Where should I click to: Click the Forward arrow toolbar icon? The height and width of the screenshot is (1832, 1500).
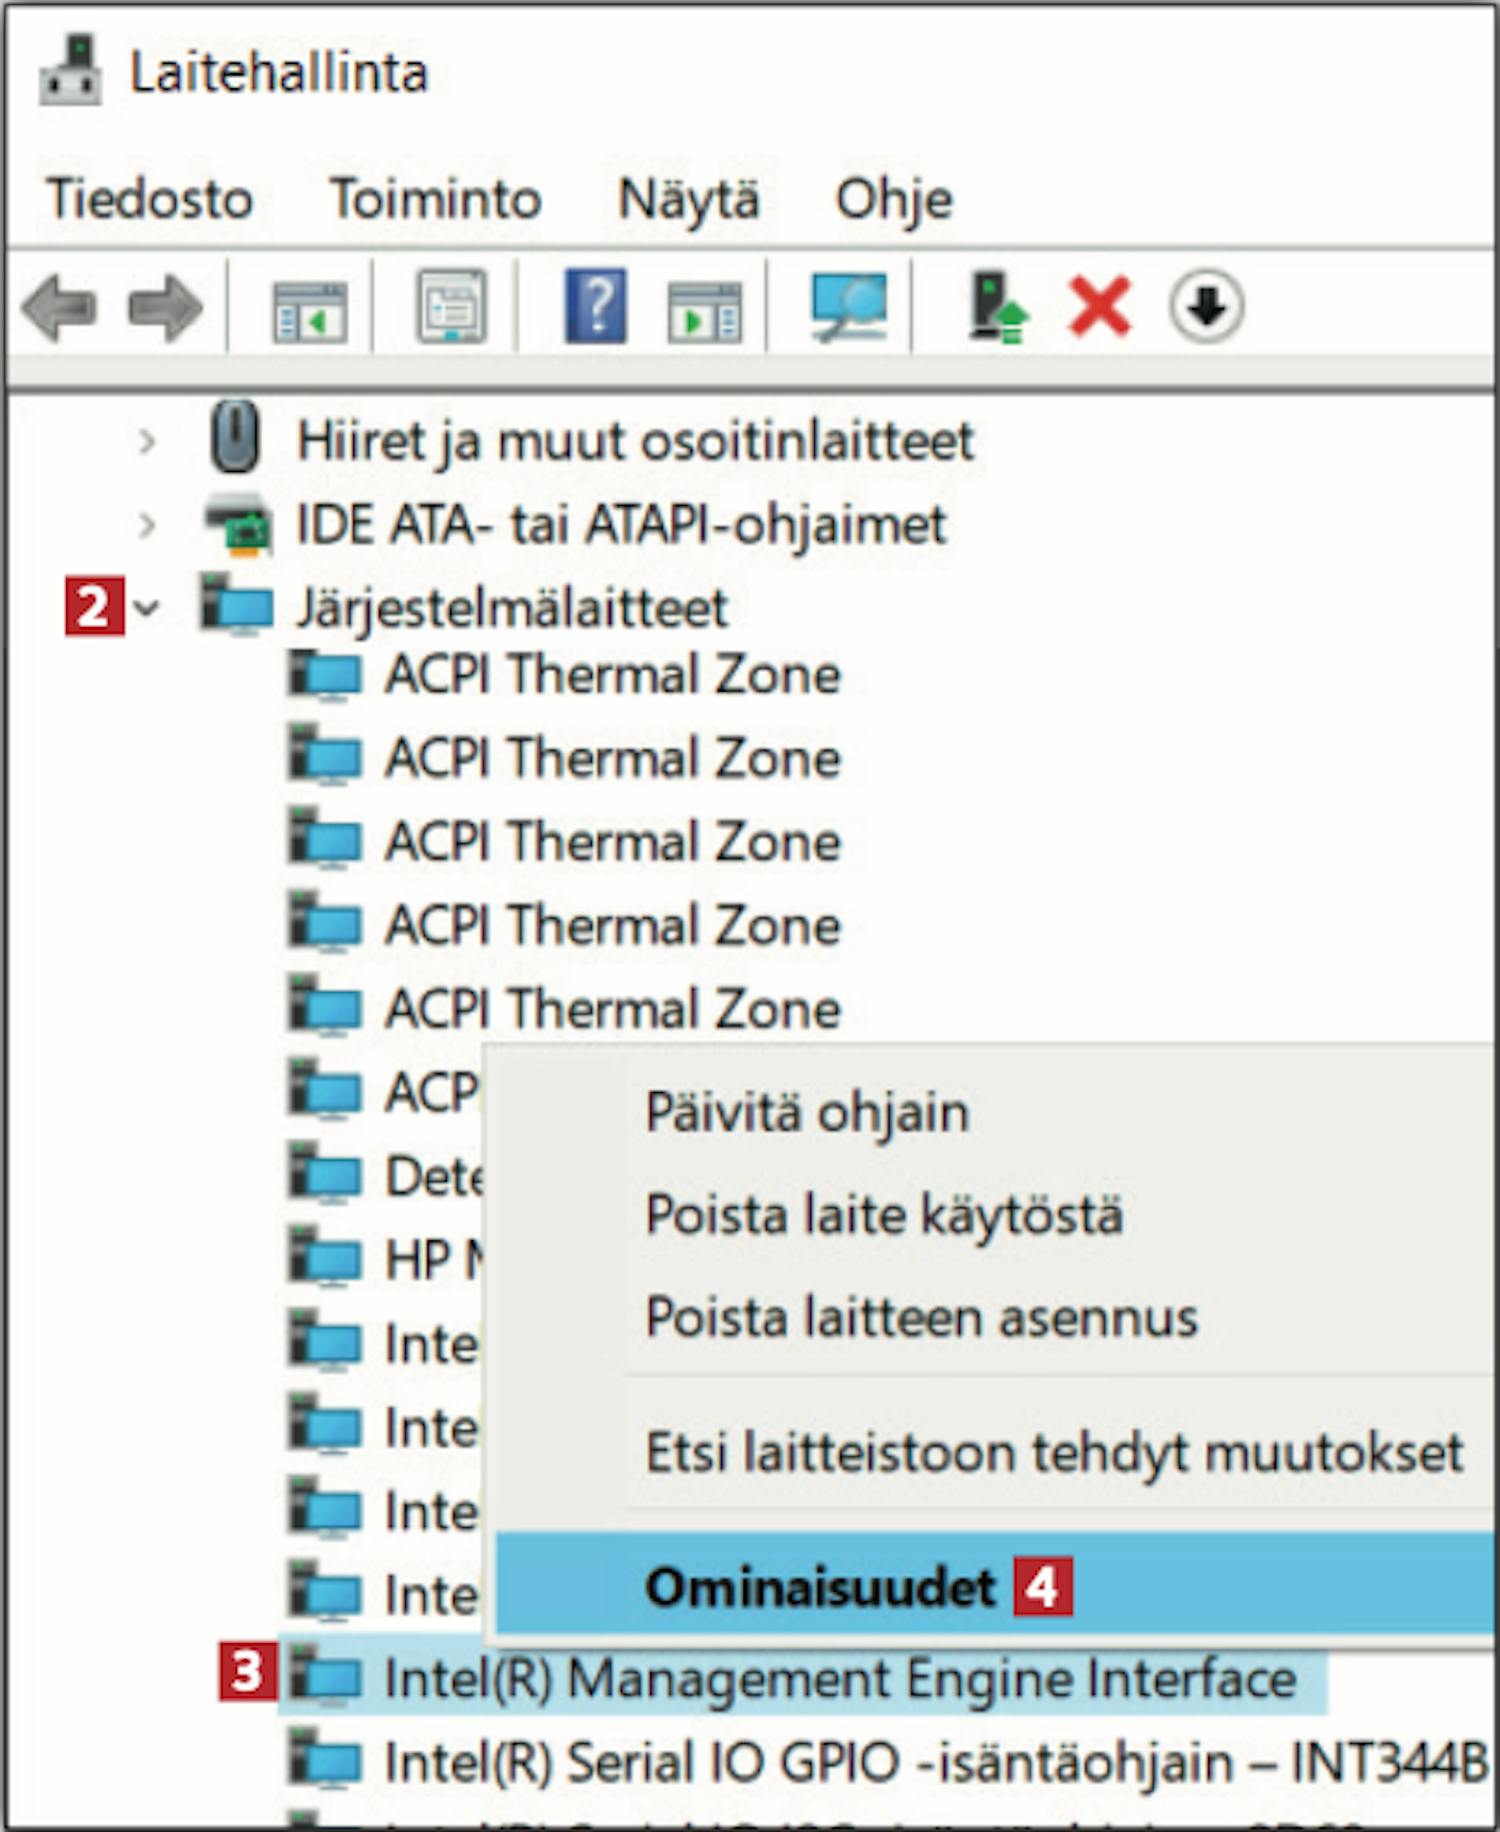[x=165, y=307]
